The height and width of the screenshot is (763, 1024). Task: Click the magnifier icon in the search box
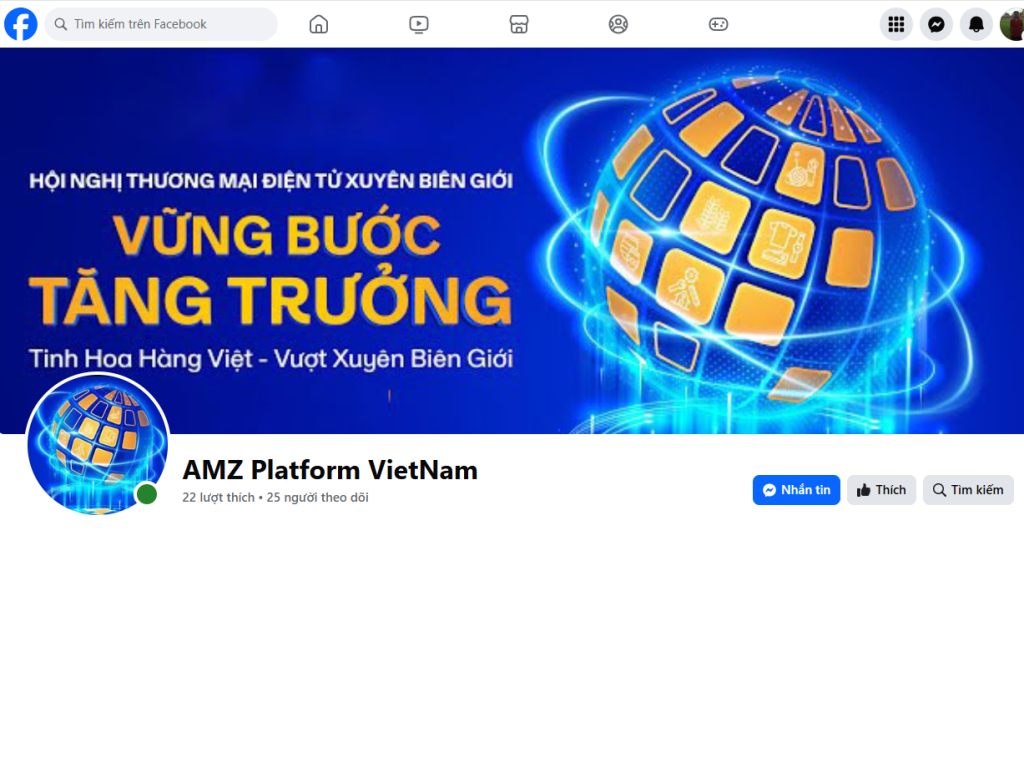61,24
